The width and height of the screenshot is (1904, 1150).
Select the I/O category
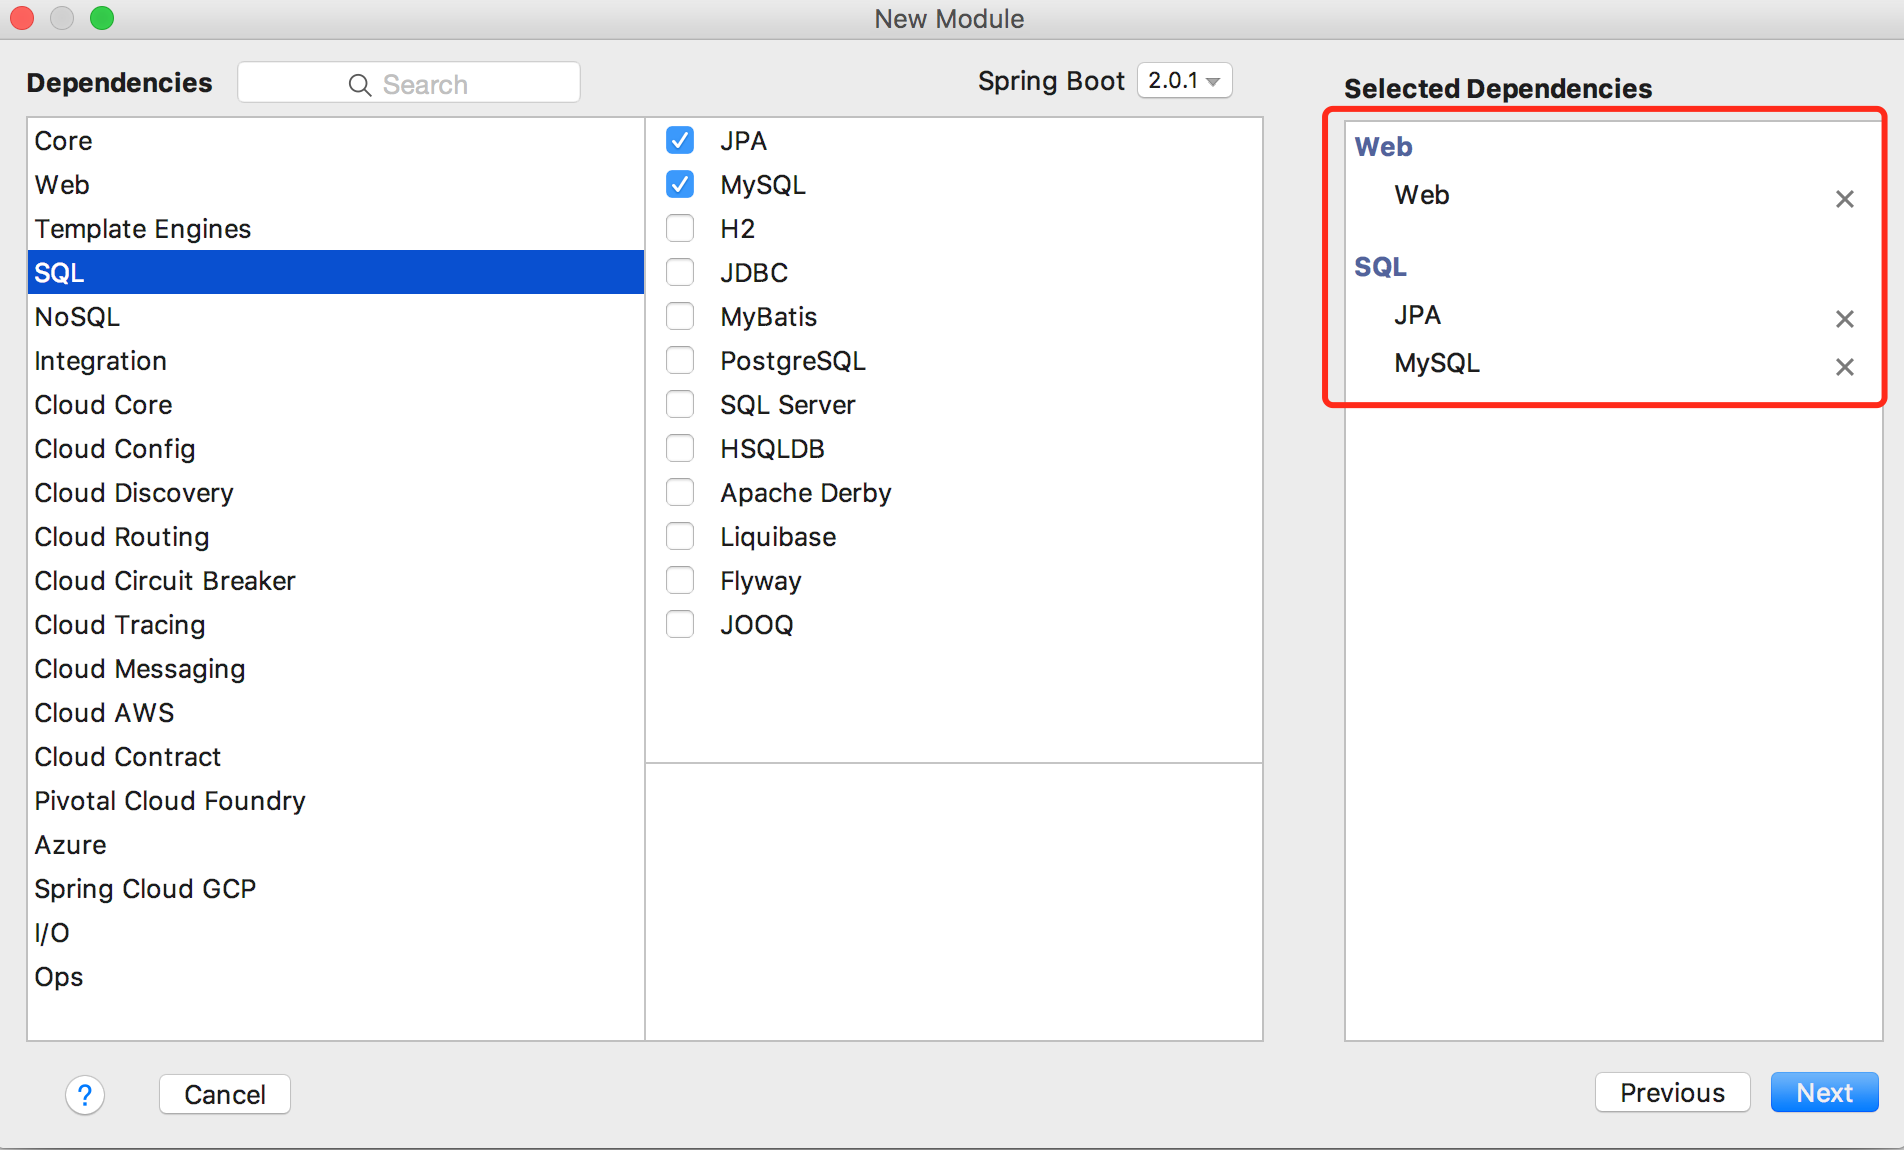pos(336,932)
